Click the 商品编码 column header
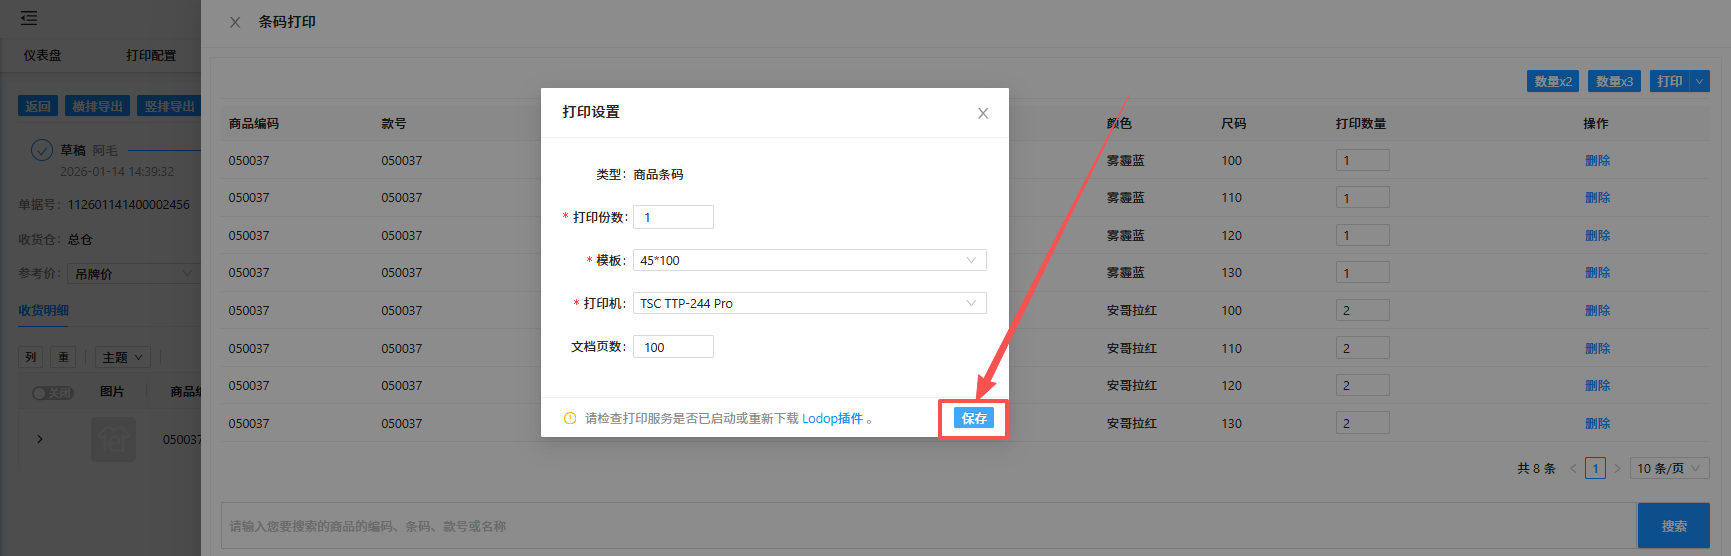This screenshot has height=556, width=1731. [254, 124]
